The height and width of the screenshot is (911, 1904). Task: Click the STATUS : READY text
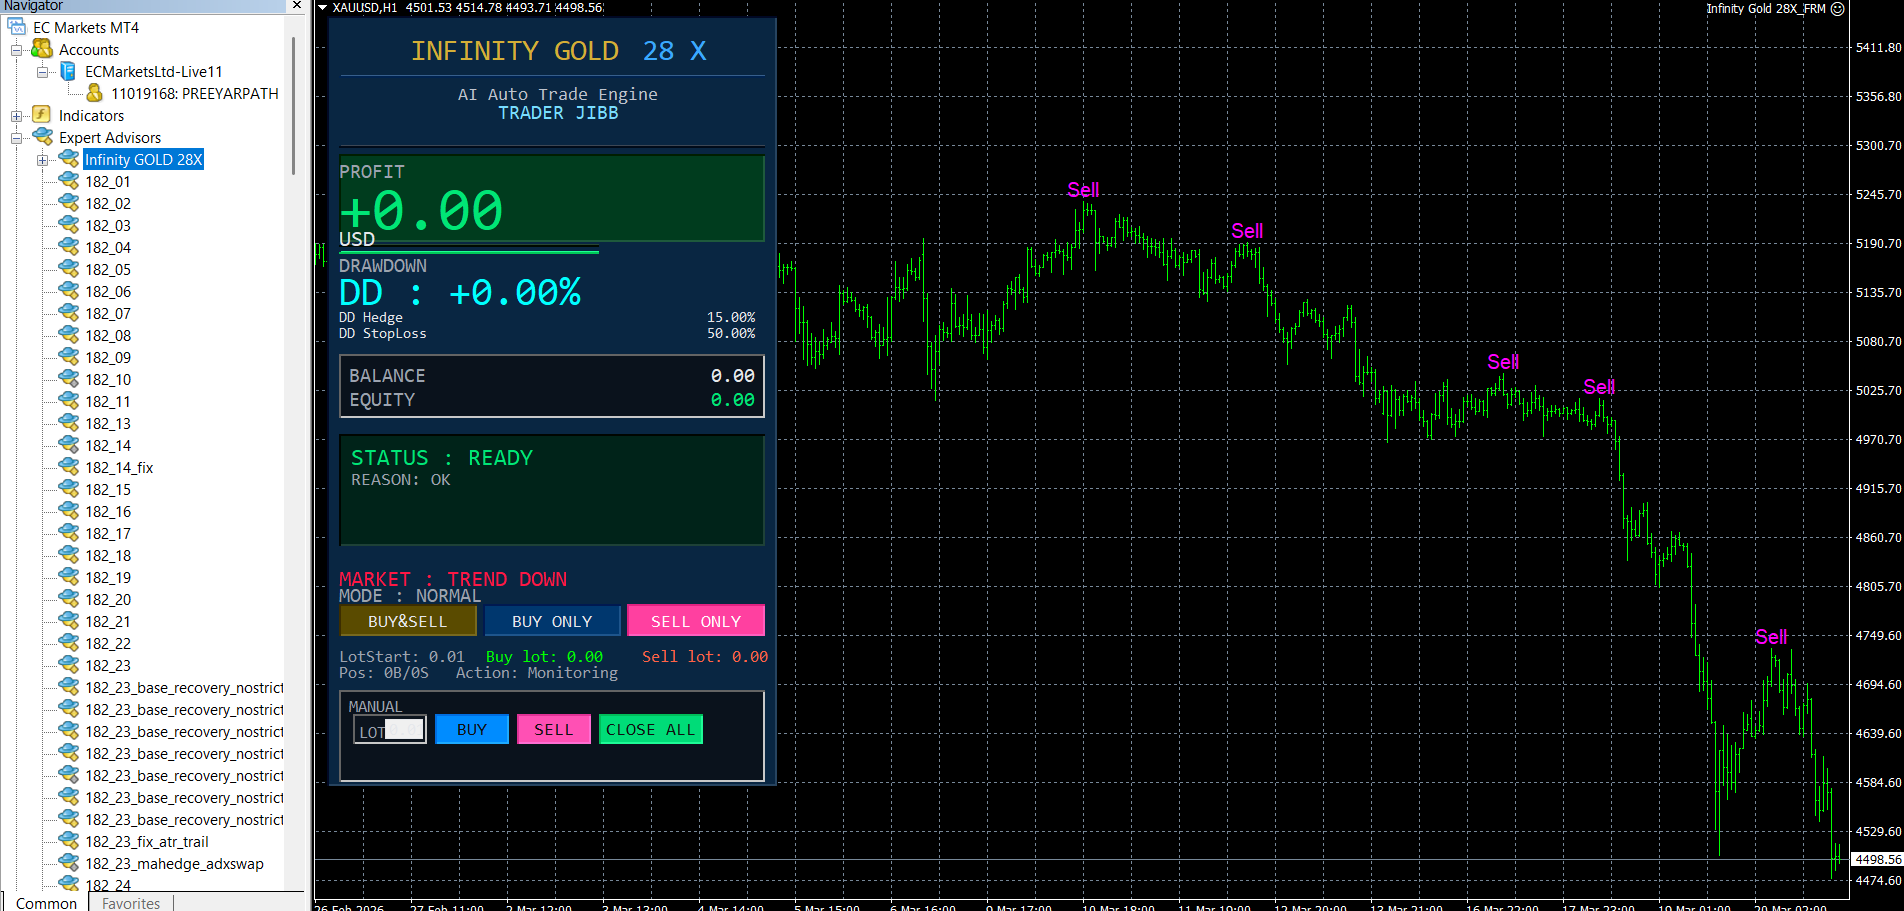[442, 457]
